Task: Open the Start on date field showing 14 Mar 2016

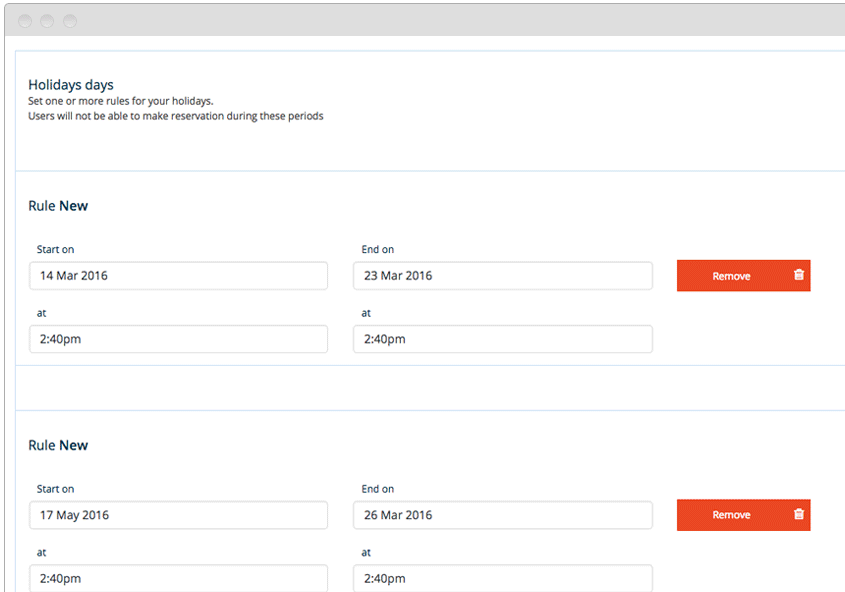Action: point(178,275)
